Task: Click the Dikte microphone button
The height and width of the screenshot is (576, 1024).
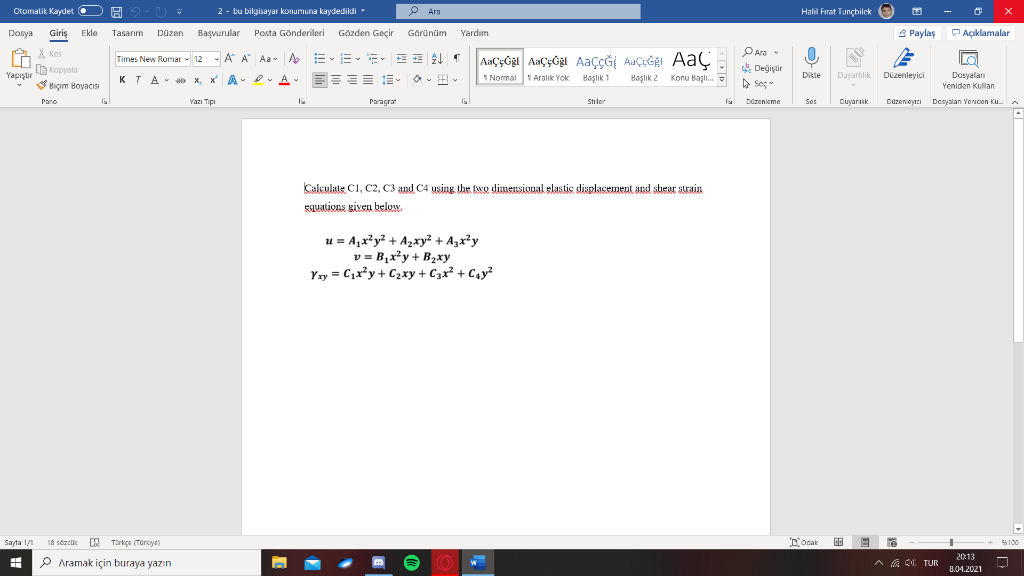Action: pos(811,63)
